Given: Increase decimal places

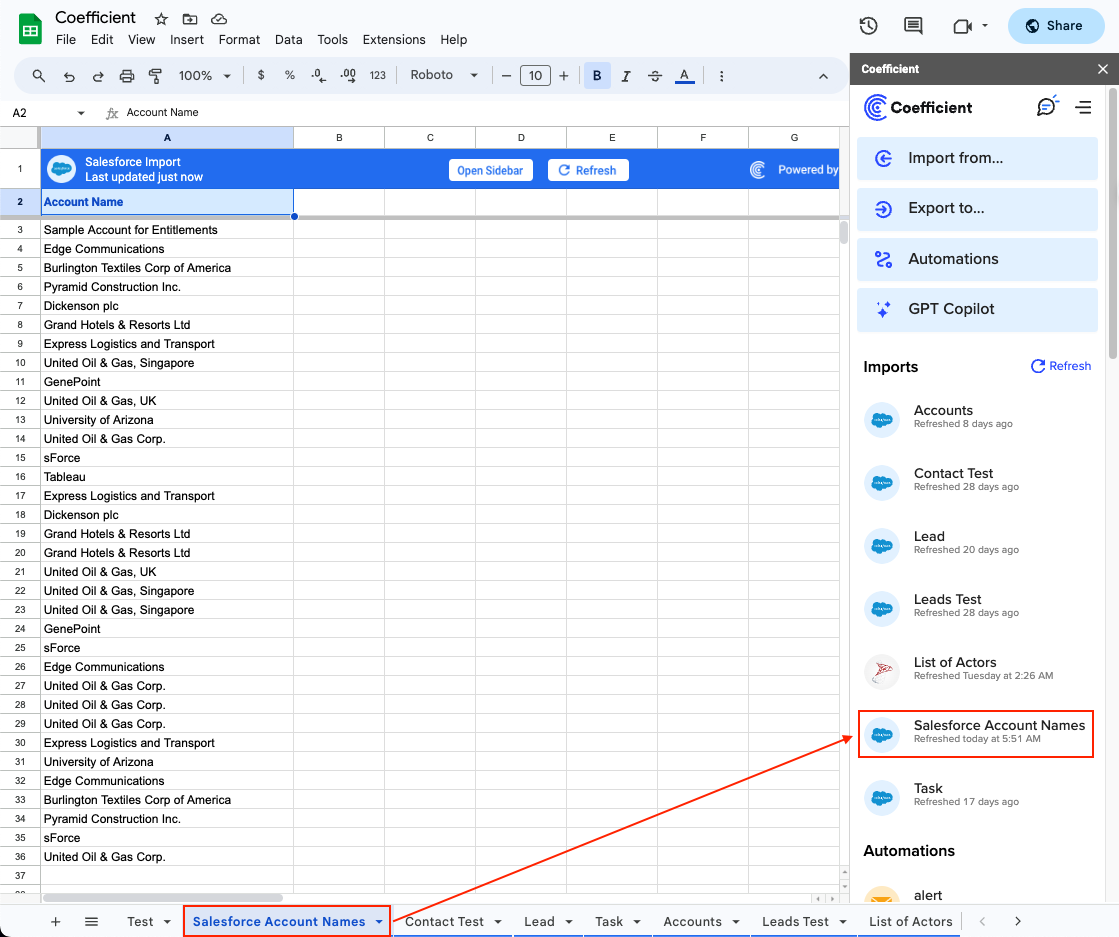Looking at the screenshot, I should (x=348, y=75).
